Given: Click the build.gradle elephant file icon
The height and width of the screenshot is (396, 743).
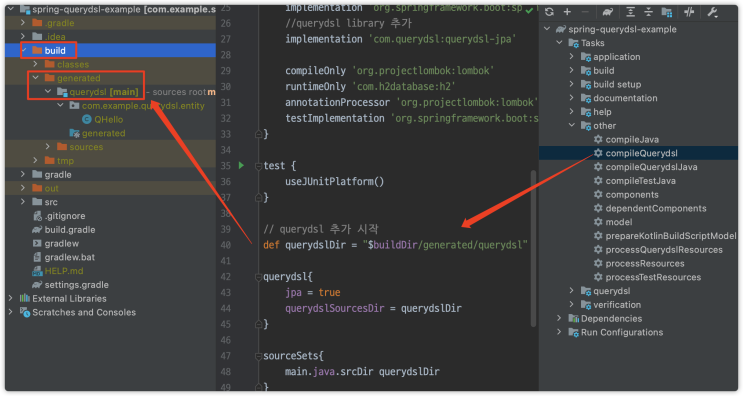Looking at the screenshot, I should [x=37, y=230].
